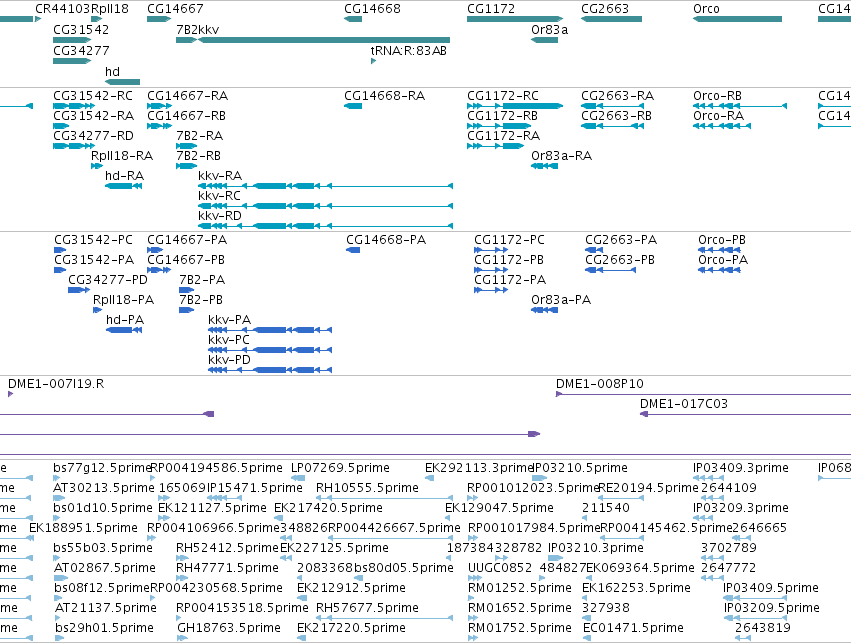Select the kkv-RC transcript glyph
Image resolution: width=851 pixels, height=643 pixels.
[x=326, y=206]
